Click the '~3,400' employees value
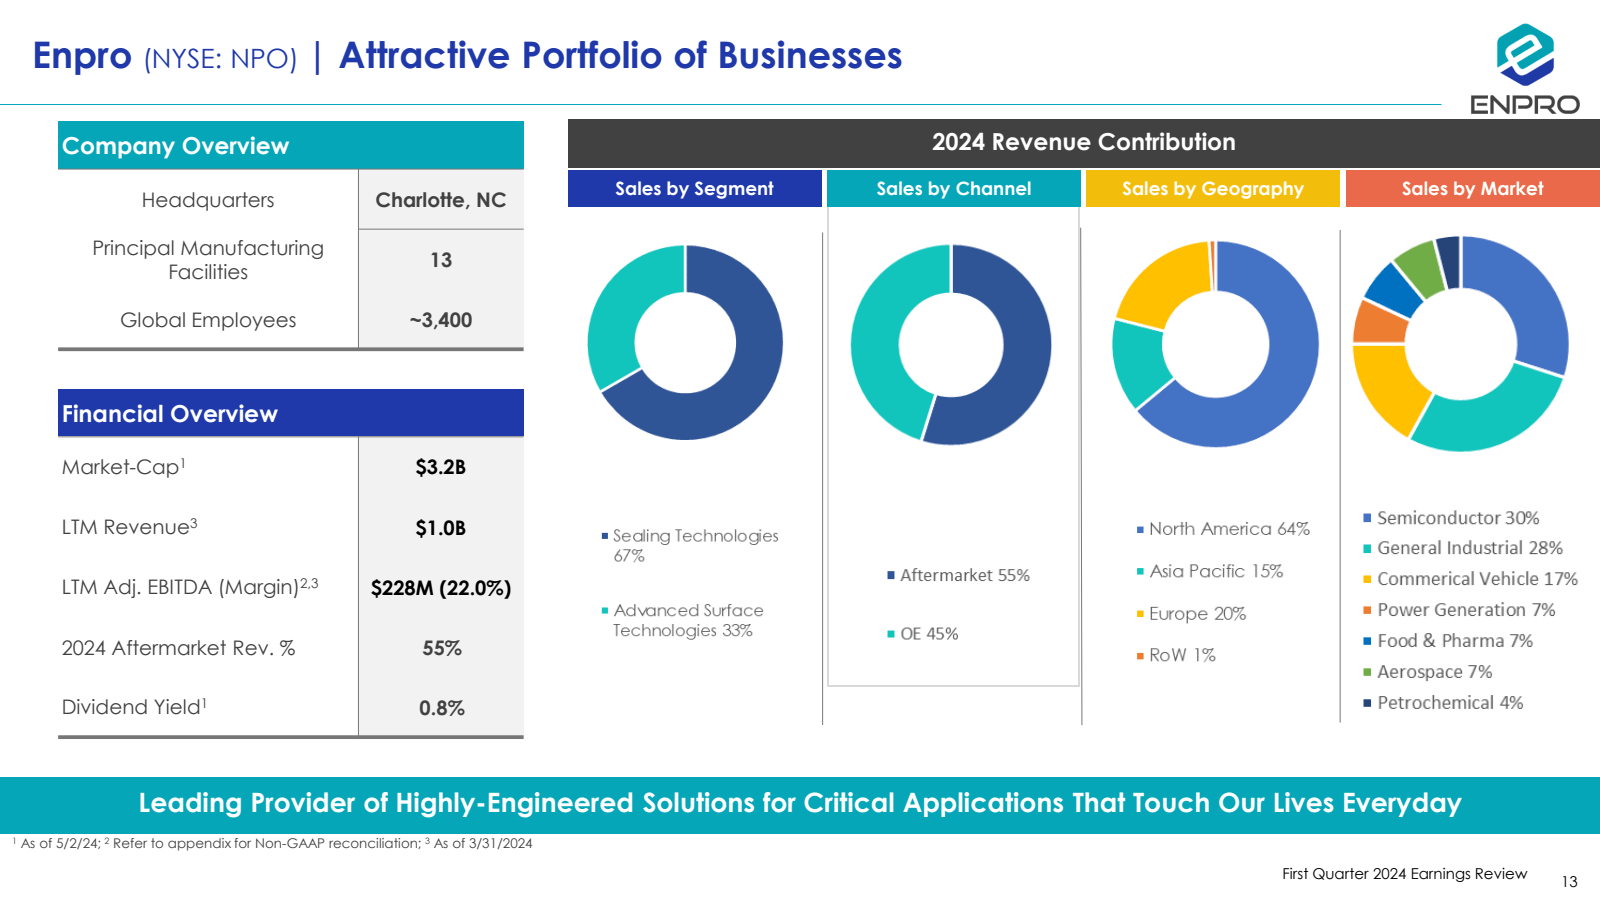Image resolution: width=1600 pixels, height=901 pixels. pyautogui.click(x=441, y=320)
